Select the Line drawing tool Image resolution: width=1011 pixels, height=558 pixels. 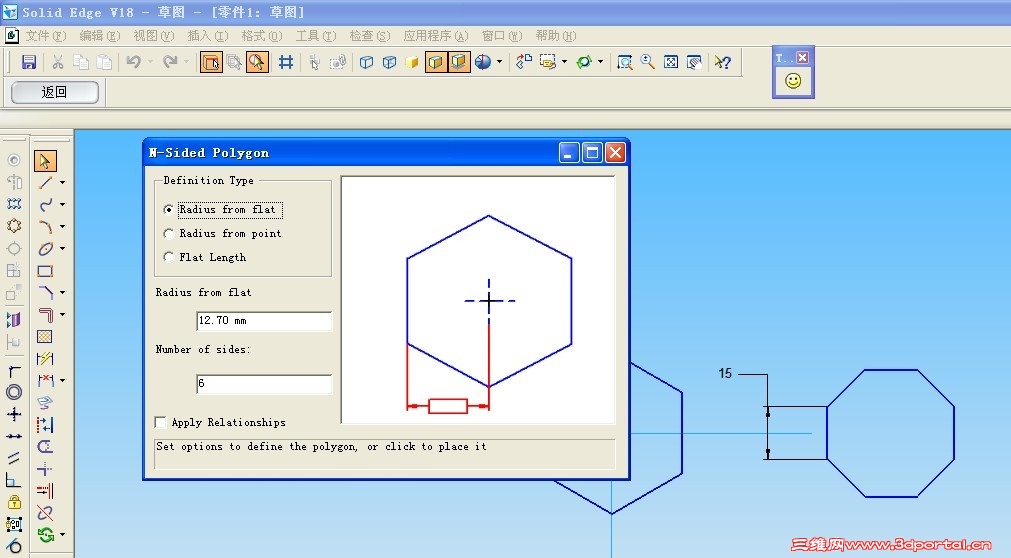(44, 183)
